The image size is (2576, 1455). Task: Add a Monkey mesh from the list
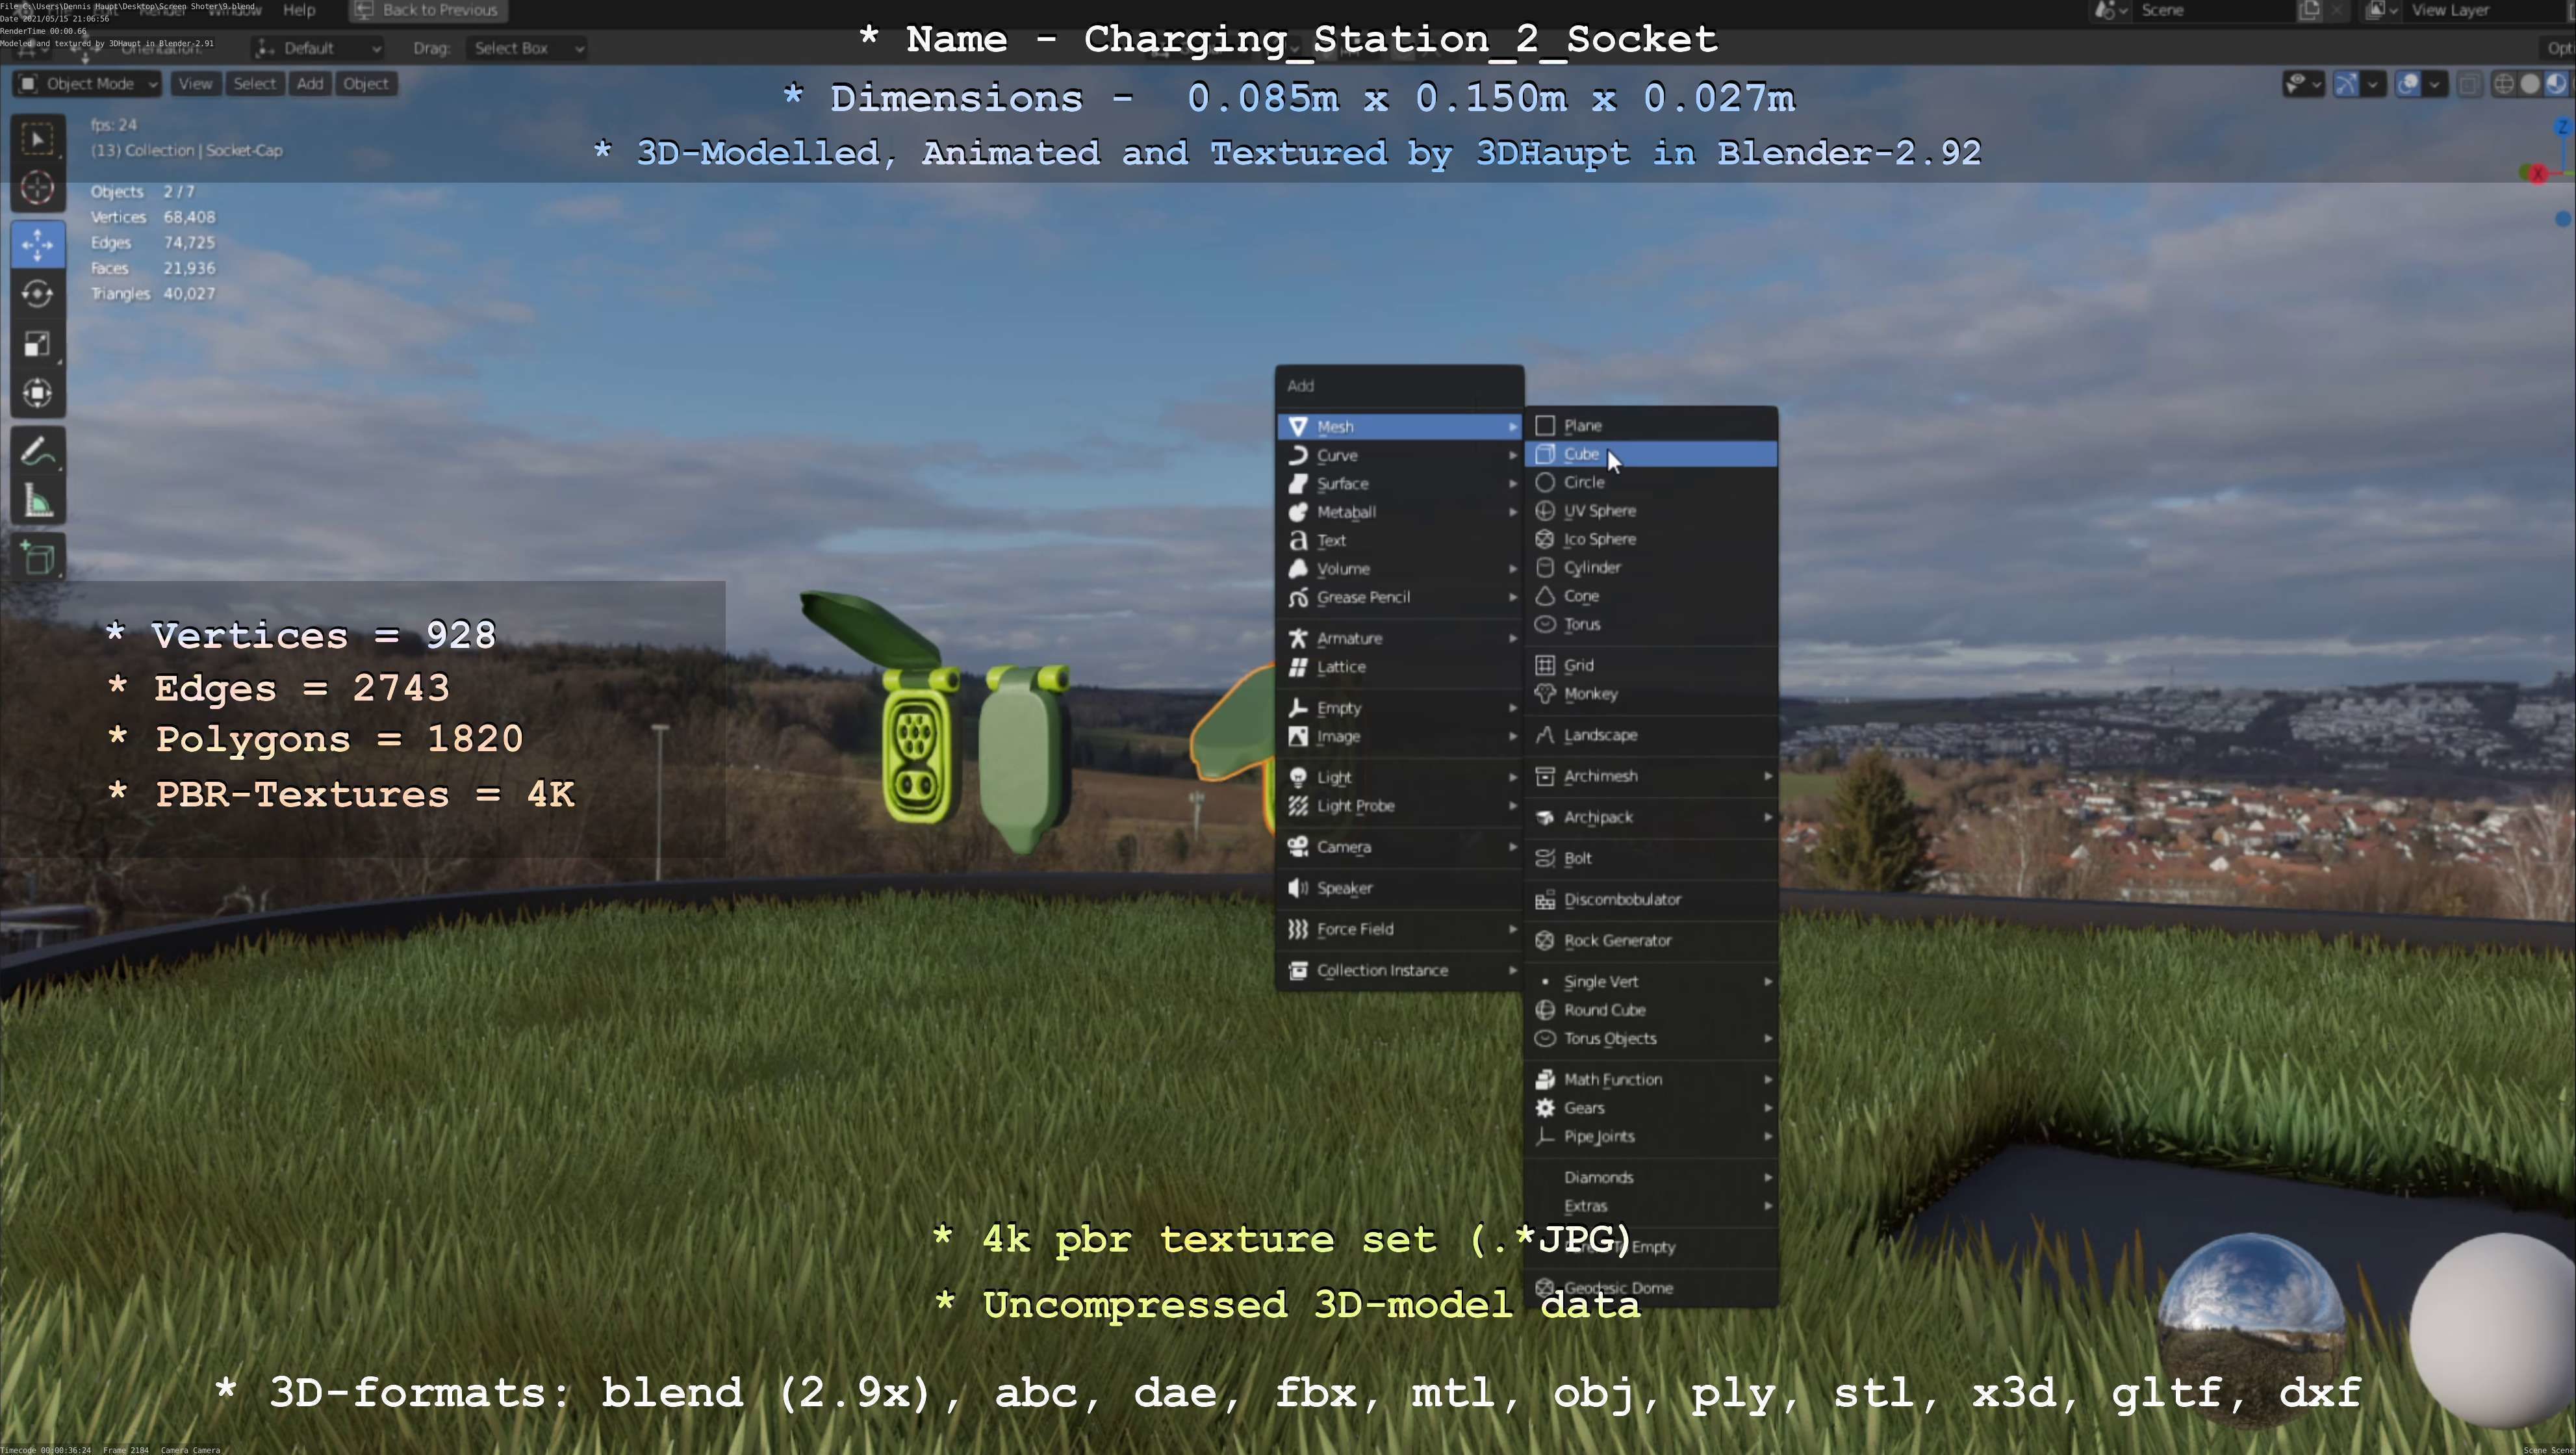pos(1590,694)
